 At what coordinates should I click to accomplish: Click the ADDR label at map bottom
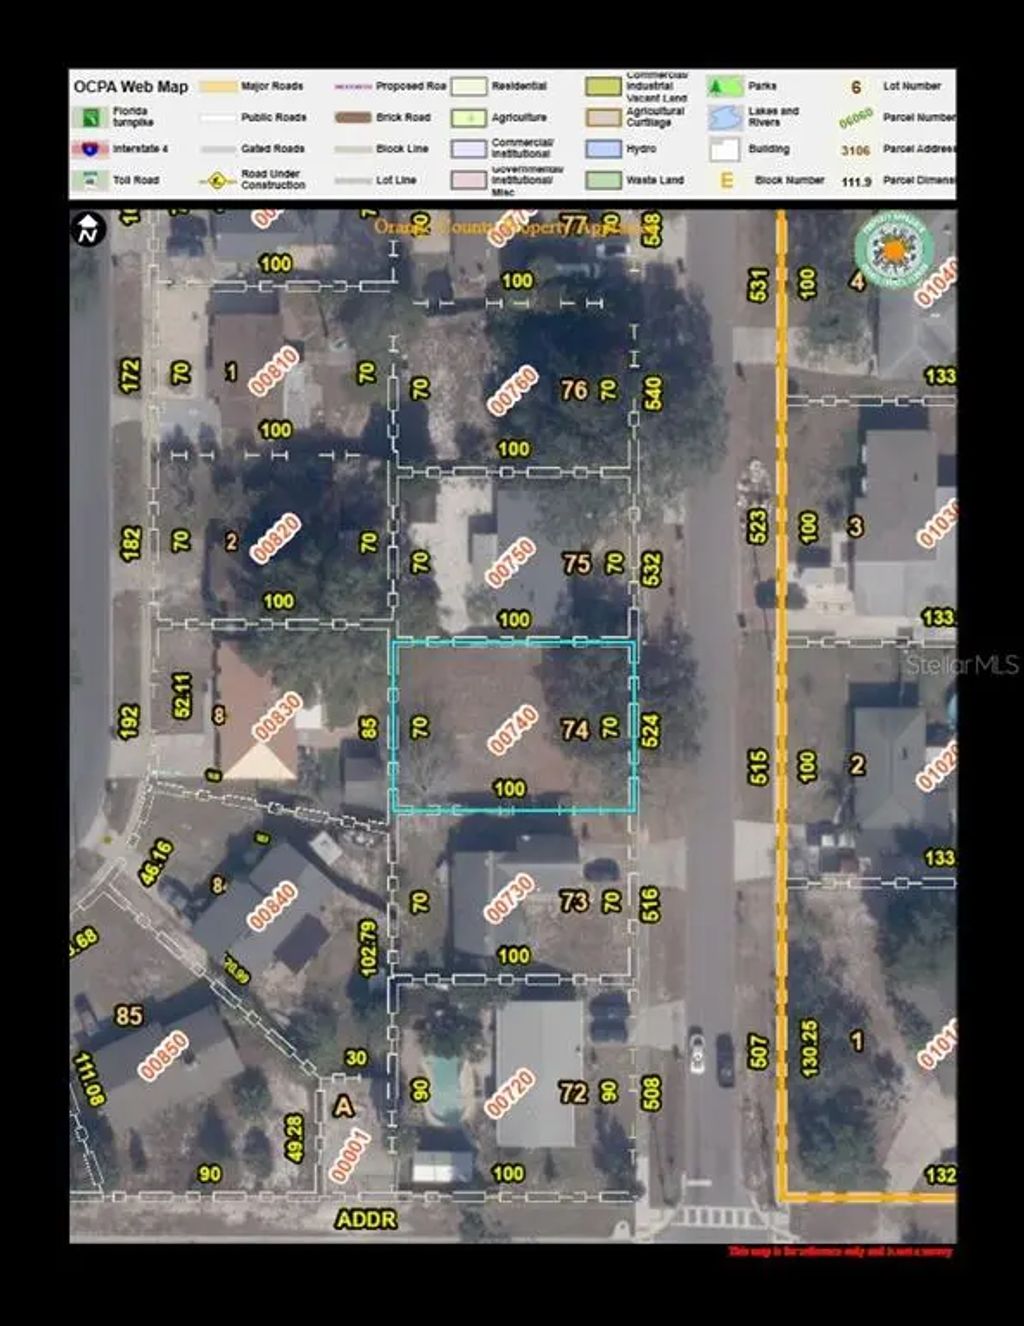pyautogui.click(x=366, y=1219)
